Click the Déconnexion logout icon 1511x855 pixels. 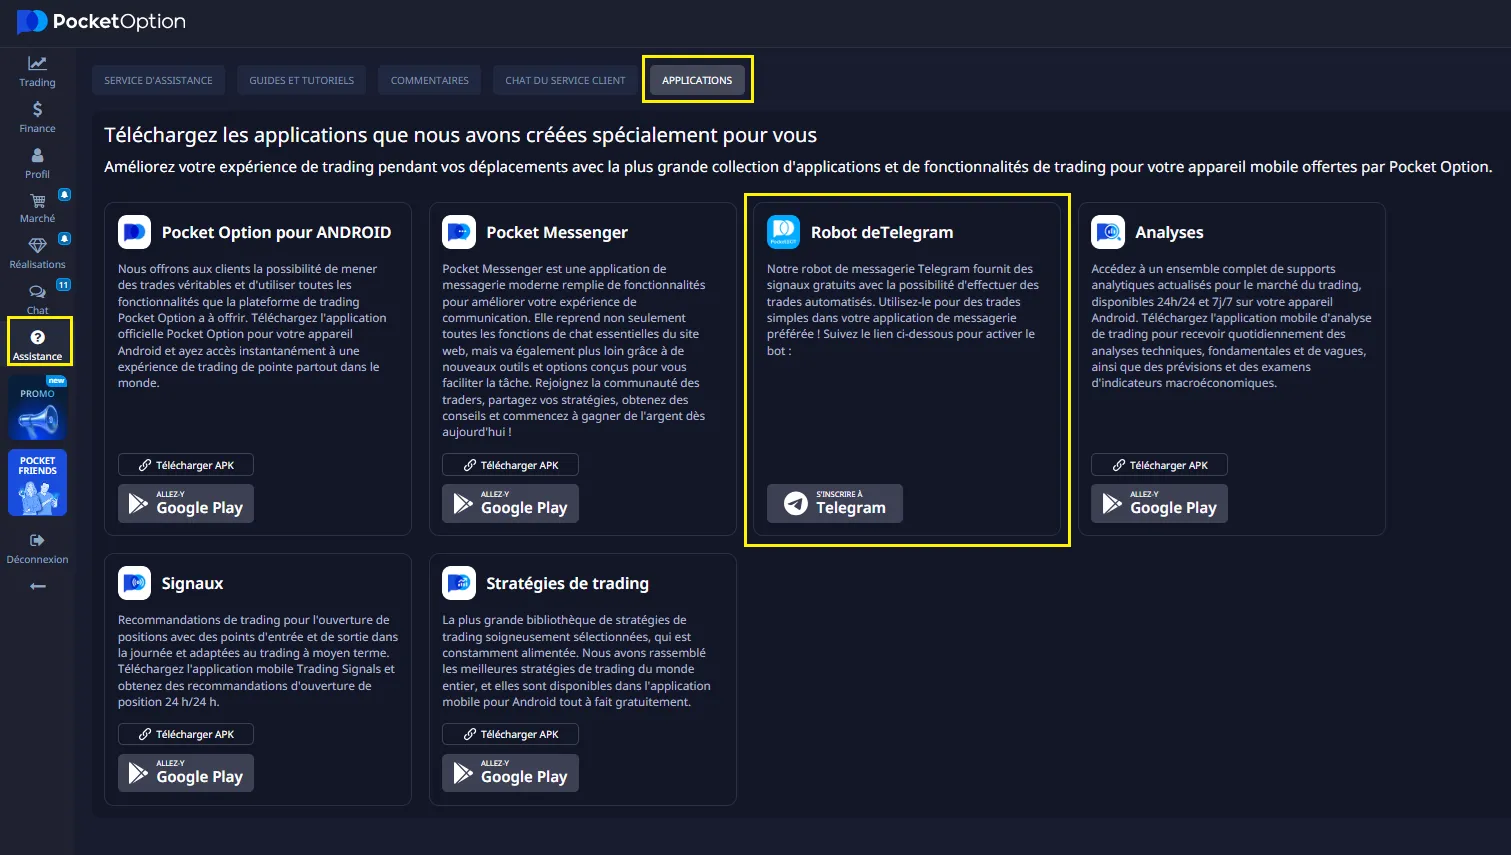point(37,540)
